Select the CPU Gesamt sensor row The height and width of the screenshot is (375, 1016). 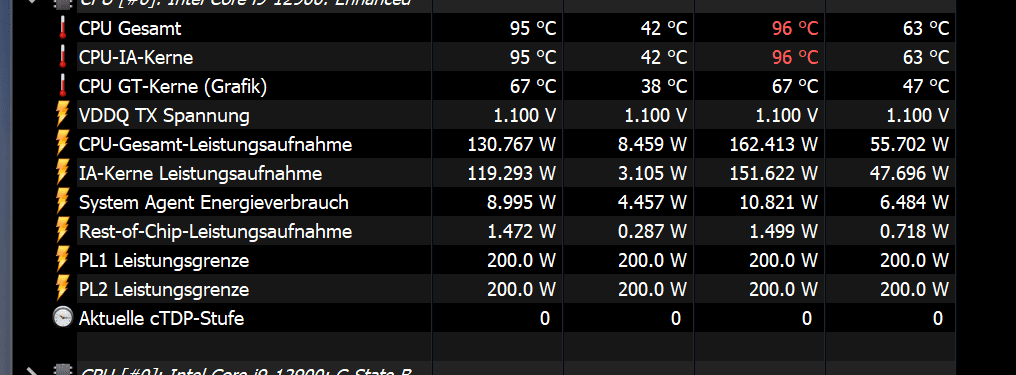[516, 28]
